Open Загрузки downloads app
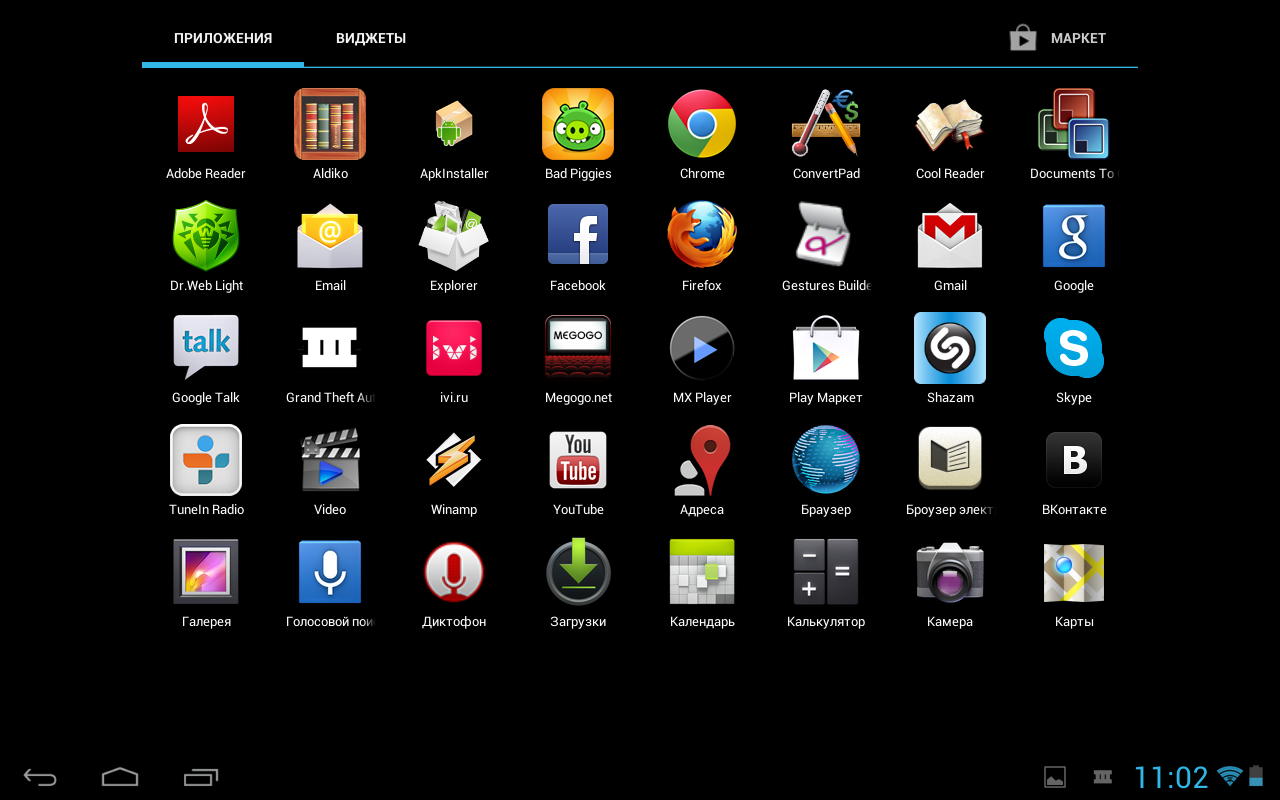 click(x=578, y=572)
